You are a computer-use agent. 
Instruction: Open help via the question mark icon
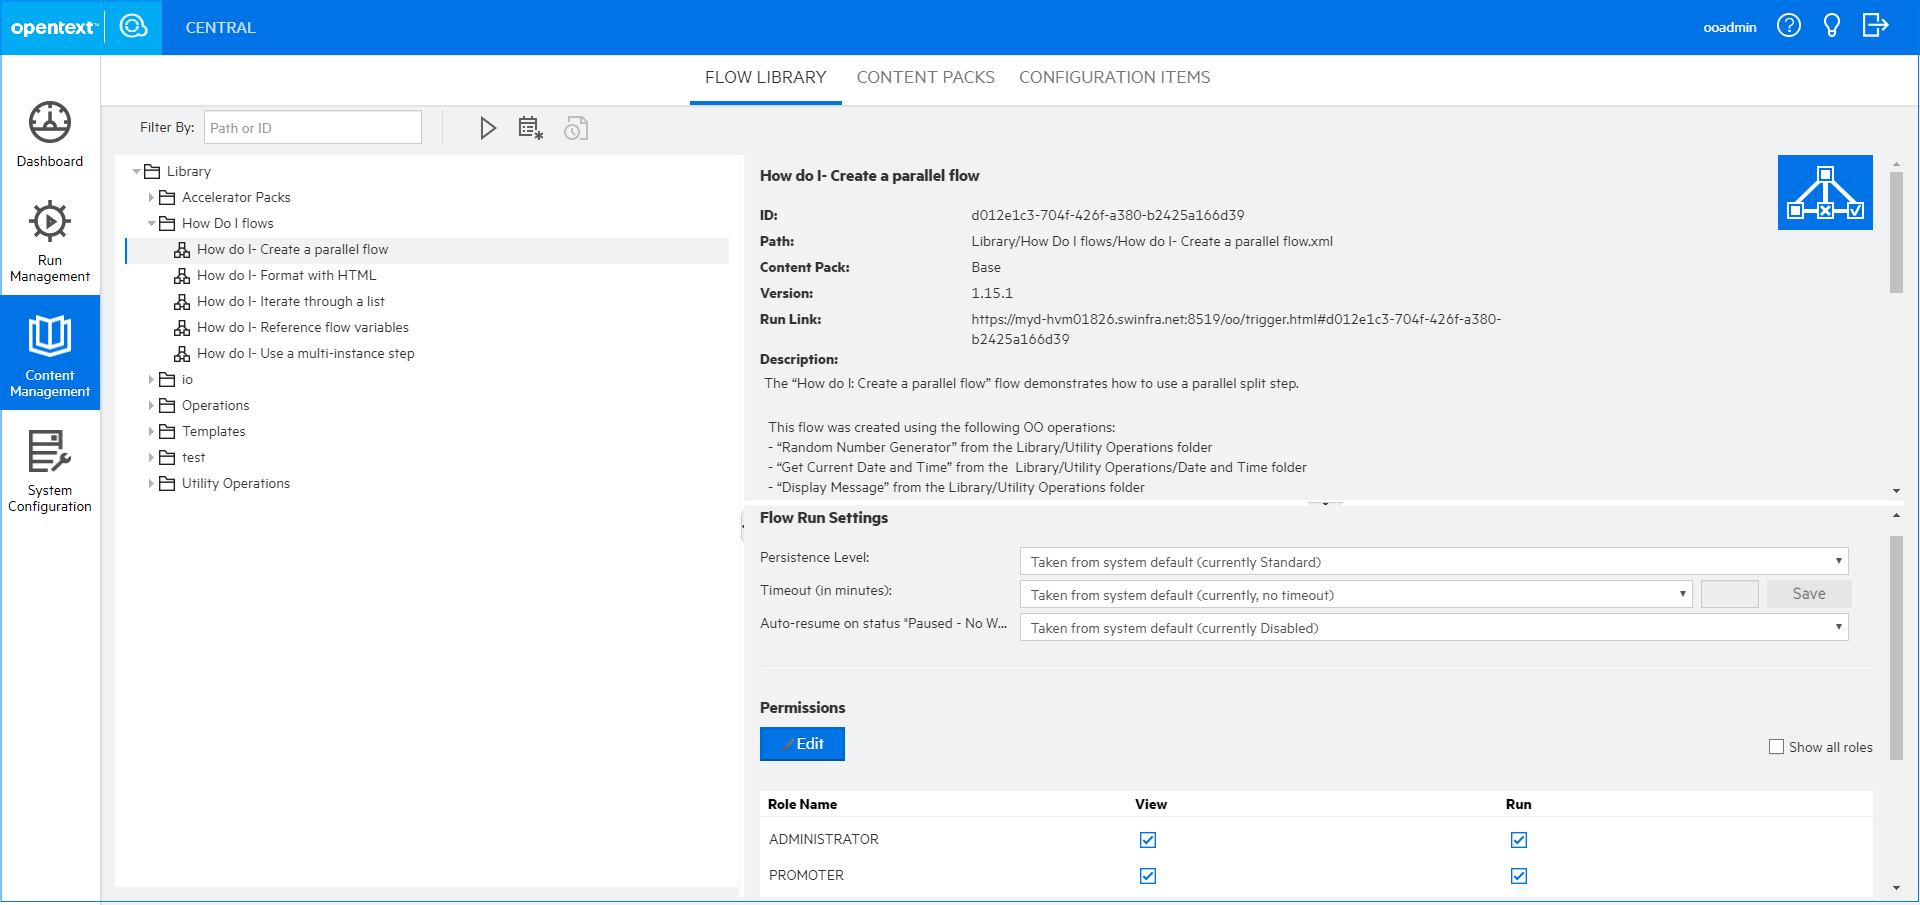[1789, 25]
